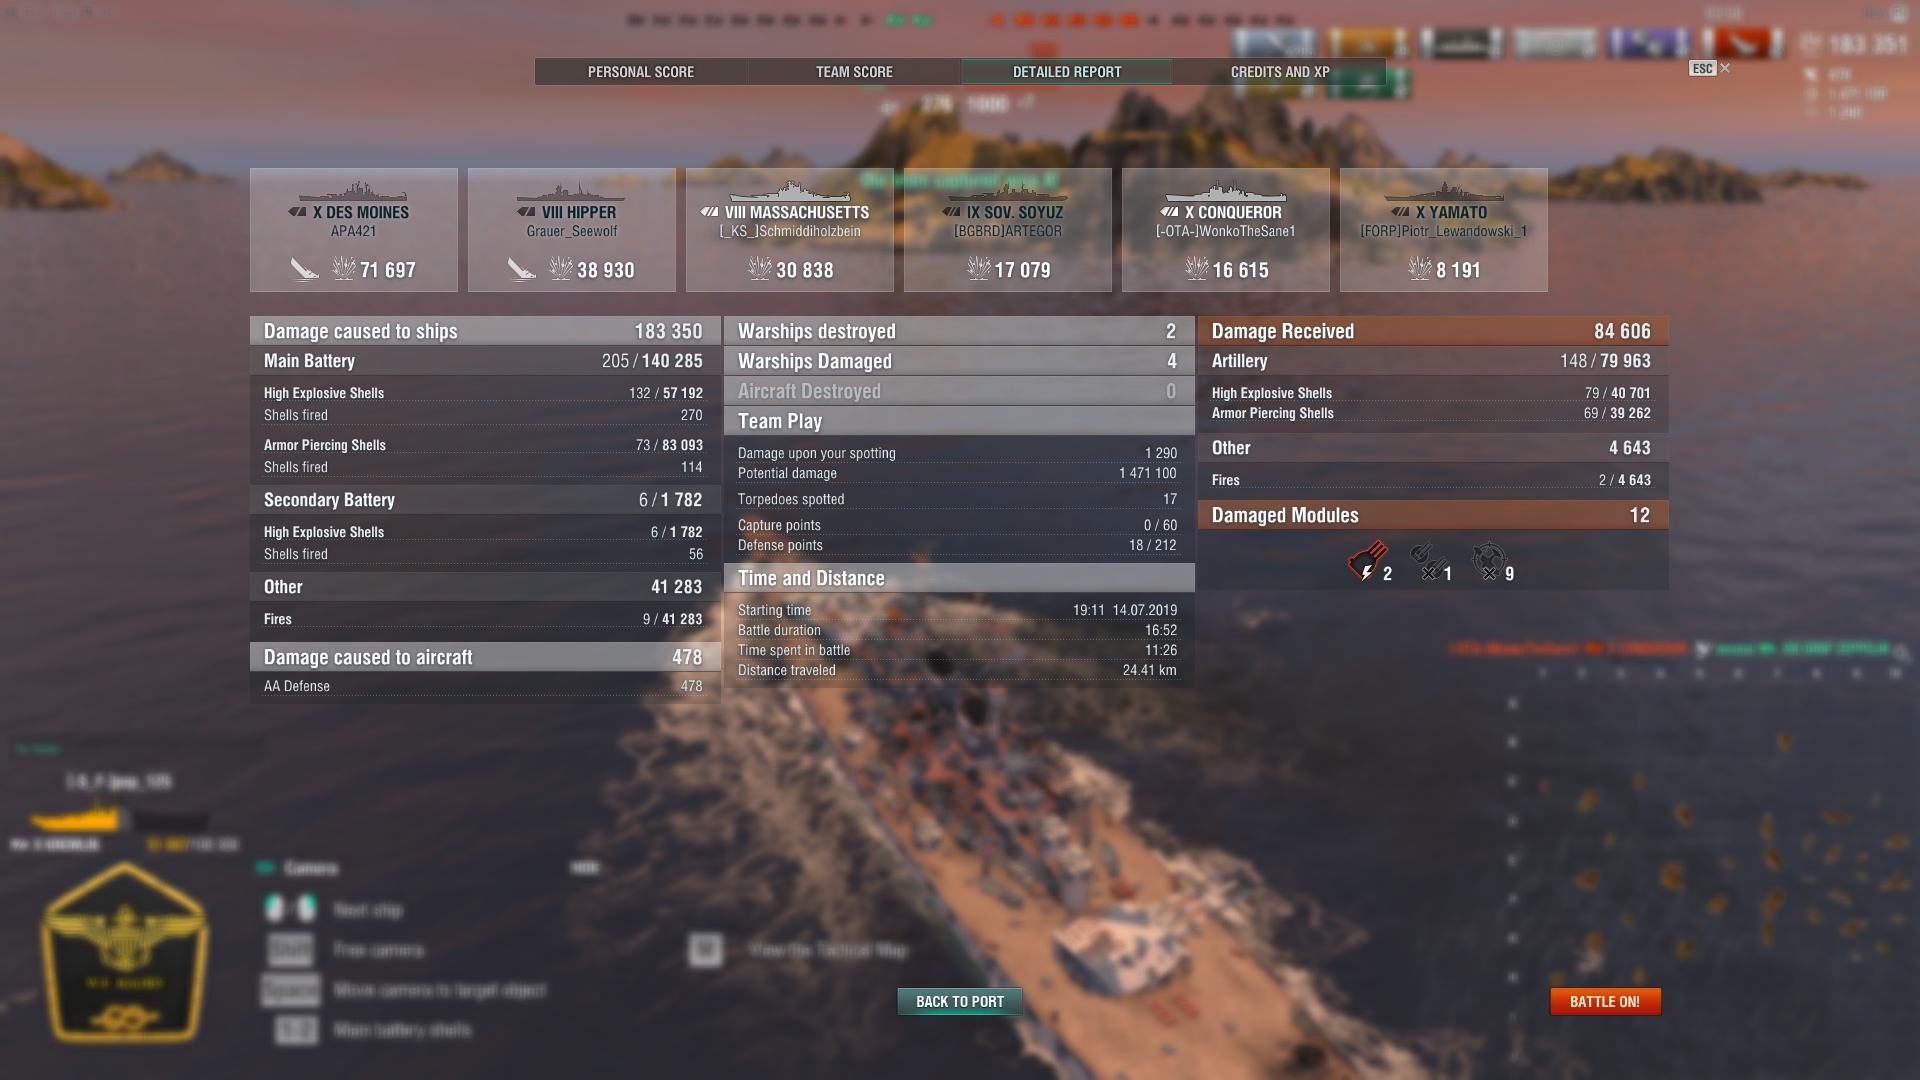Open the Credits and XP tab
Screen dimensions: 1920x1080
(1280, 72)
